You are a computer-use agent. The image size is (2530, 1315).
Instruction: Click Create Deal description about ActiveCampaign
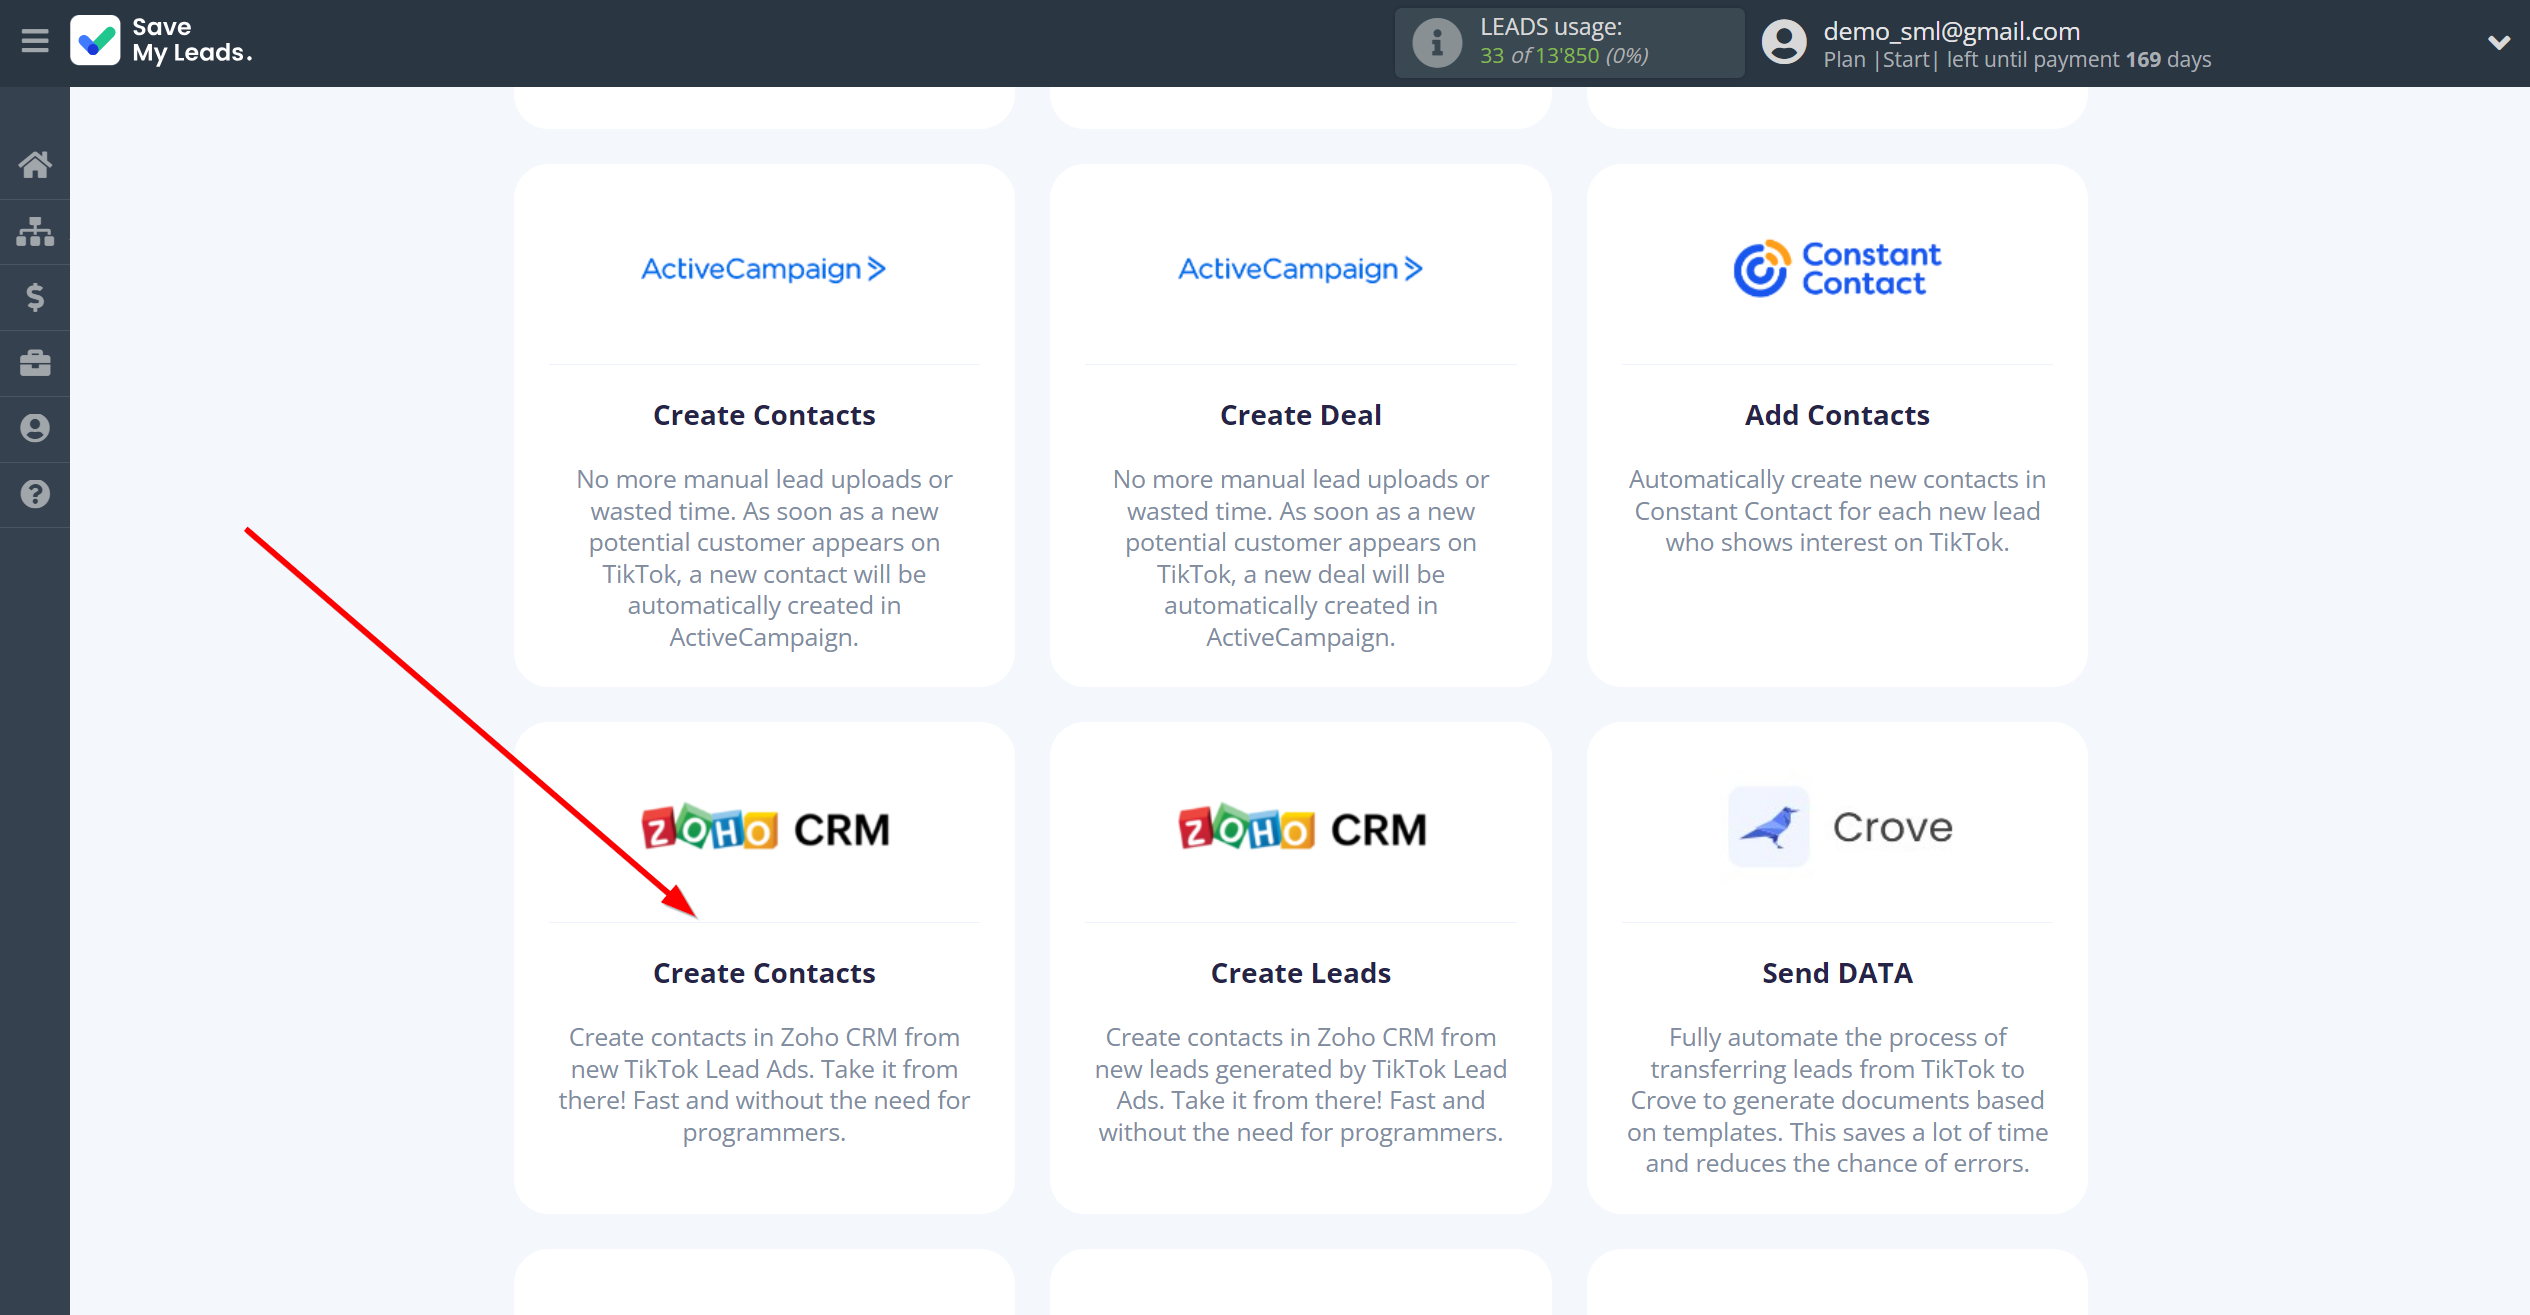coord(1300,558)
